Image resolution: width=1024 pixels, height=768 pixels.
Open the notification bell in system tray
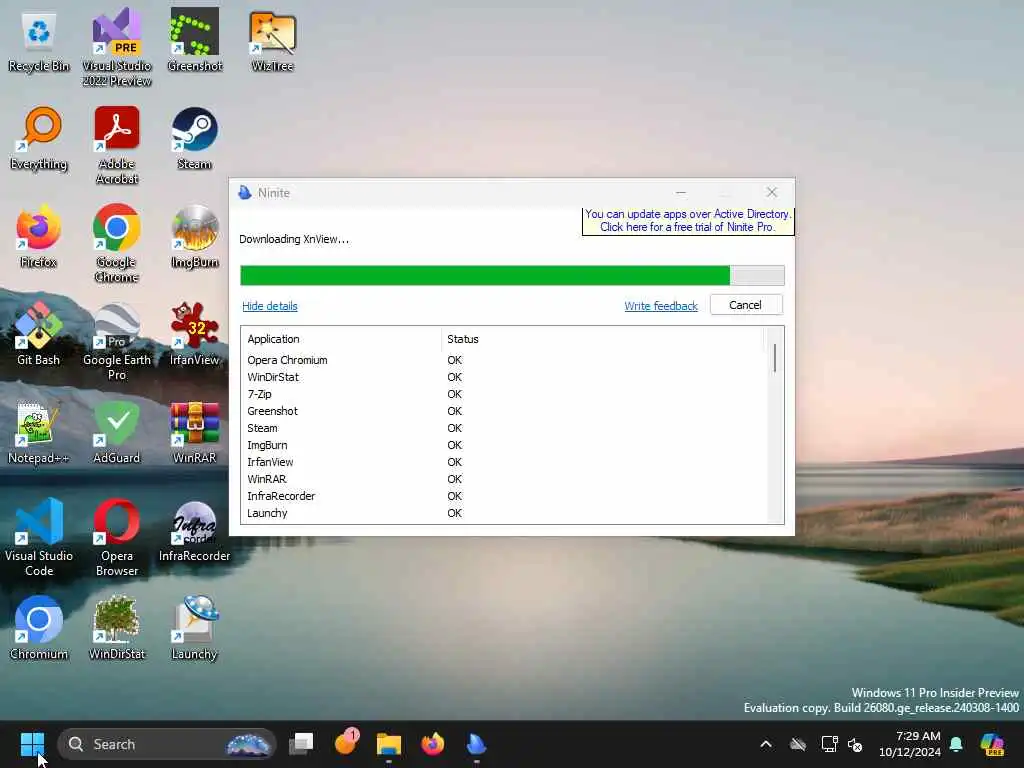(x=956, y=744)
